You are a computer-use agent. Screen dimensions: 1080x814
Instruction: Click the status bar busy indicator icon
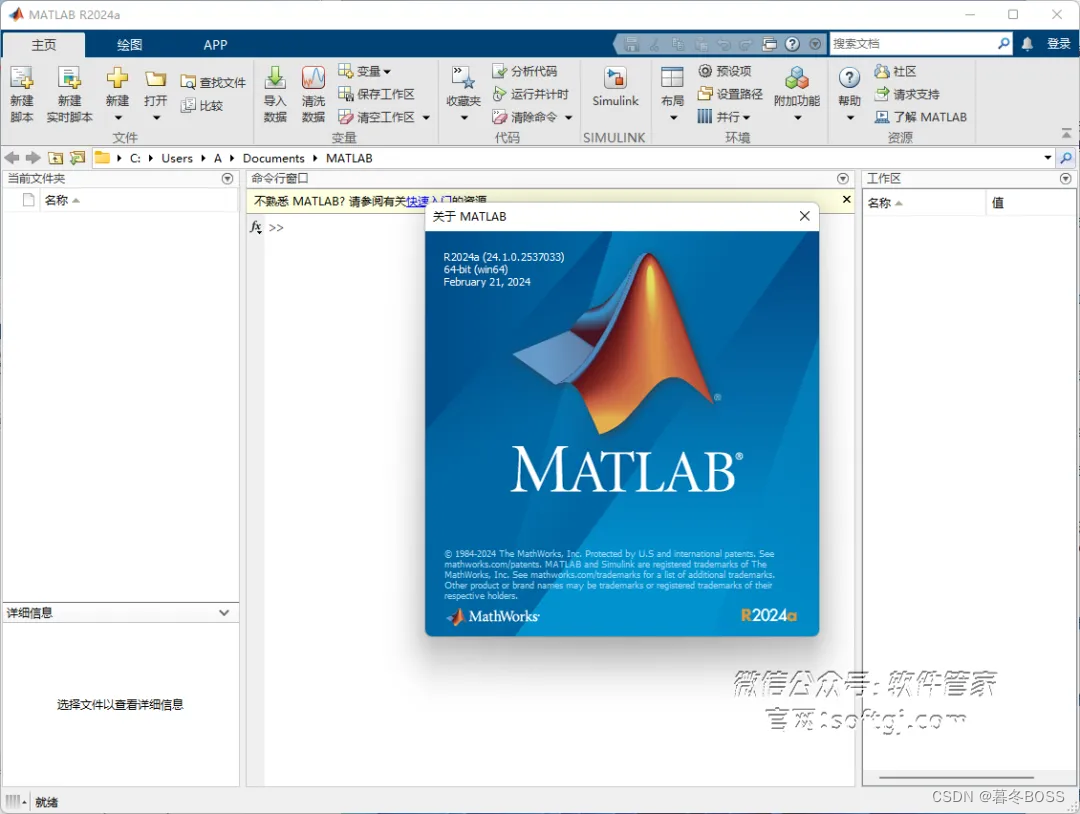pyautogui.click(x=14, y=801)
